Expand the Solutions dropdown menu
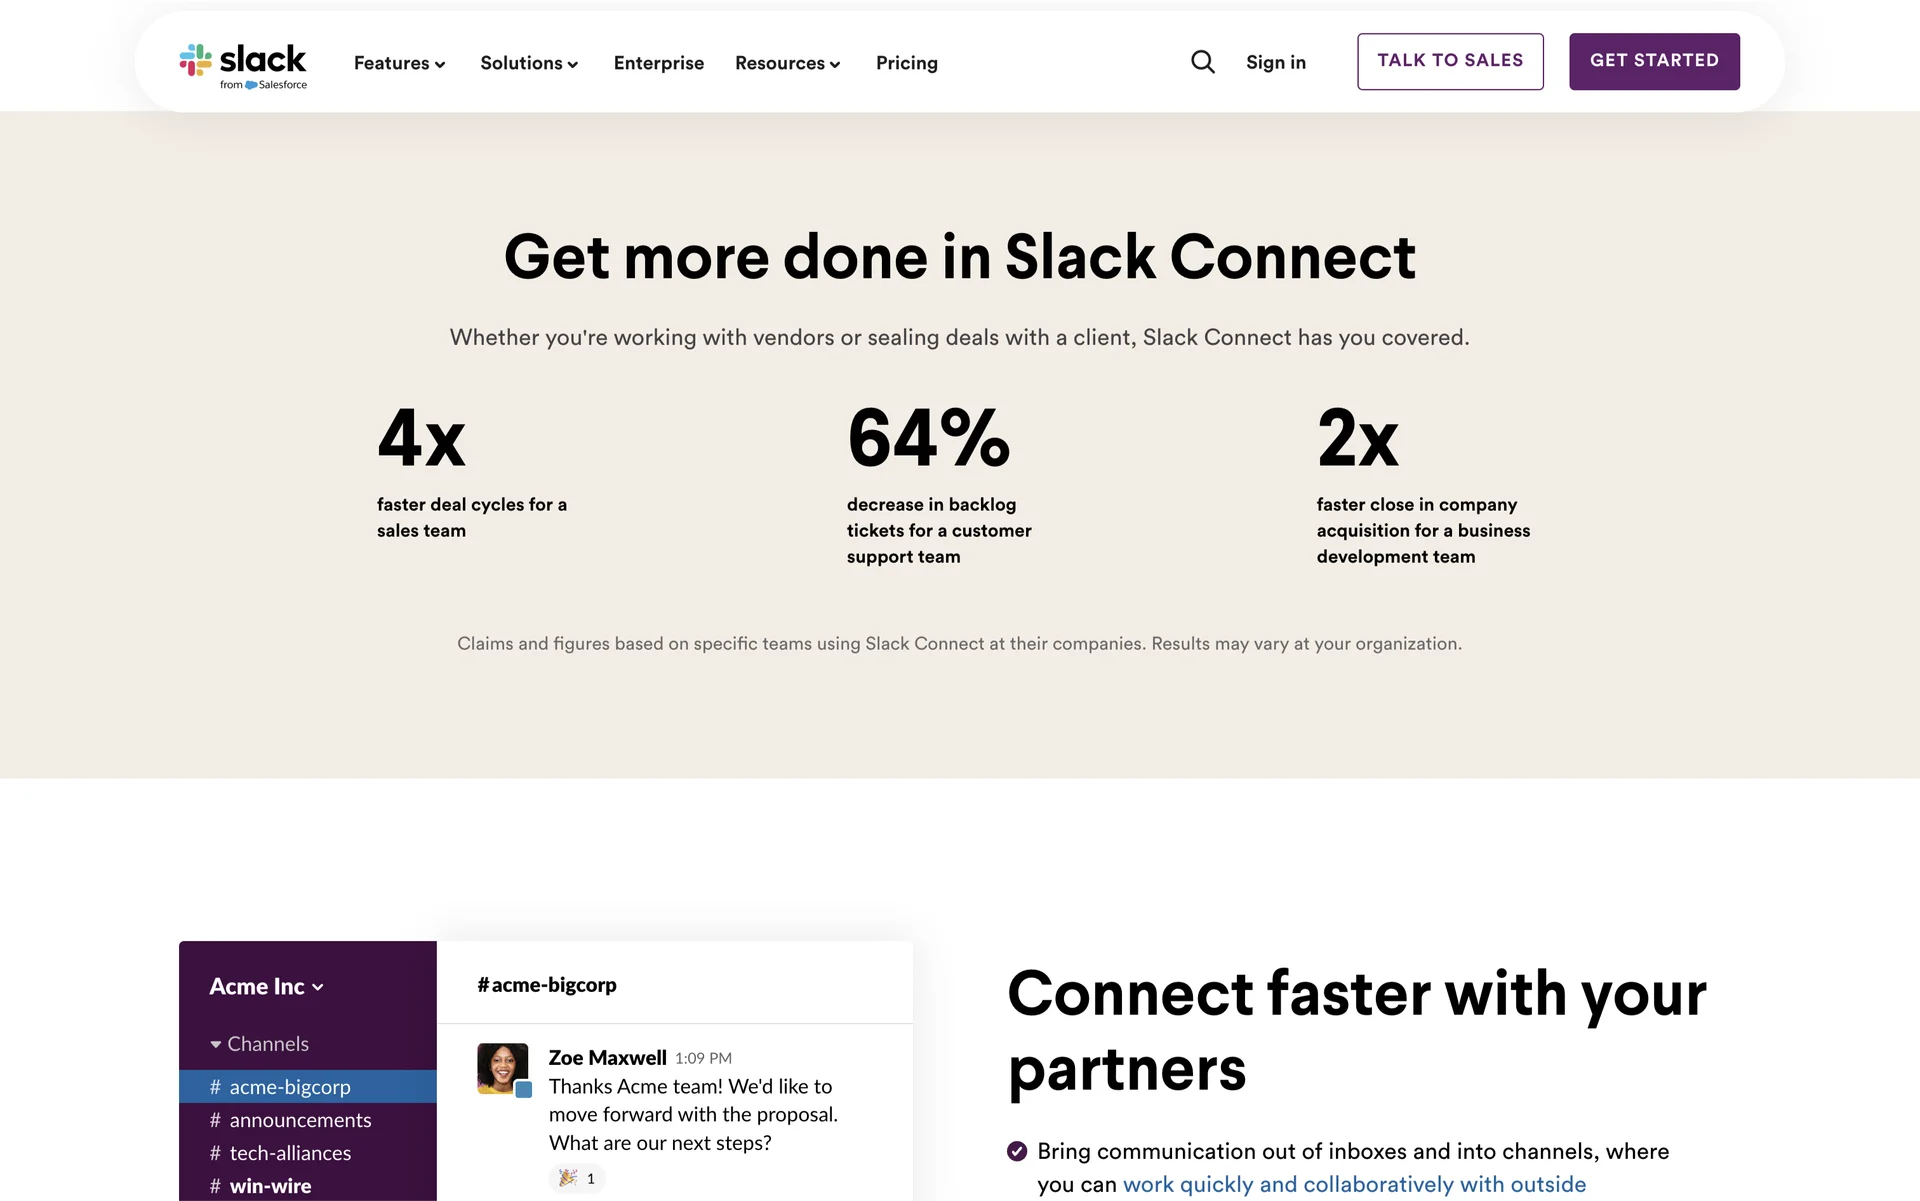Viewport: 1920px width, 1201px height. point(529,63)
